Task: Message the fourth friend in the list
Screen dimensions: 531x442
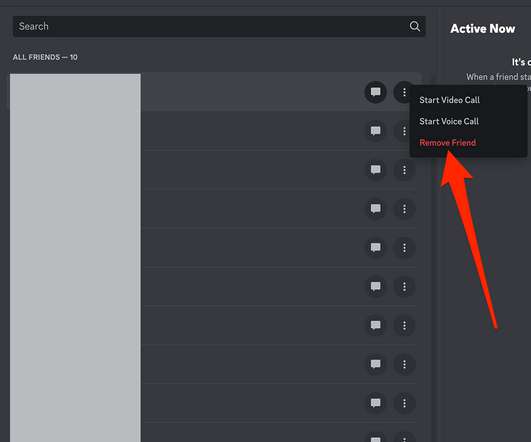Action: tap(375, 209)
